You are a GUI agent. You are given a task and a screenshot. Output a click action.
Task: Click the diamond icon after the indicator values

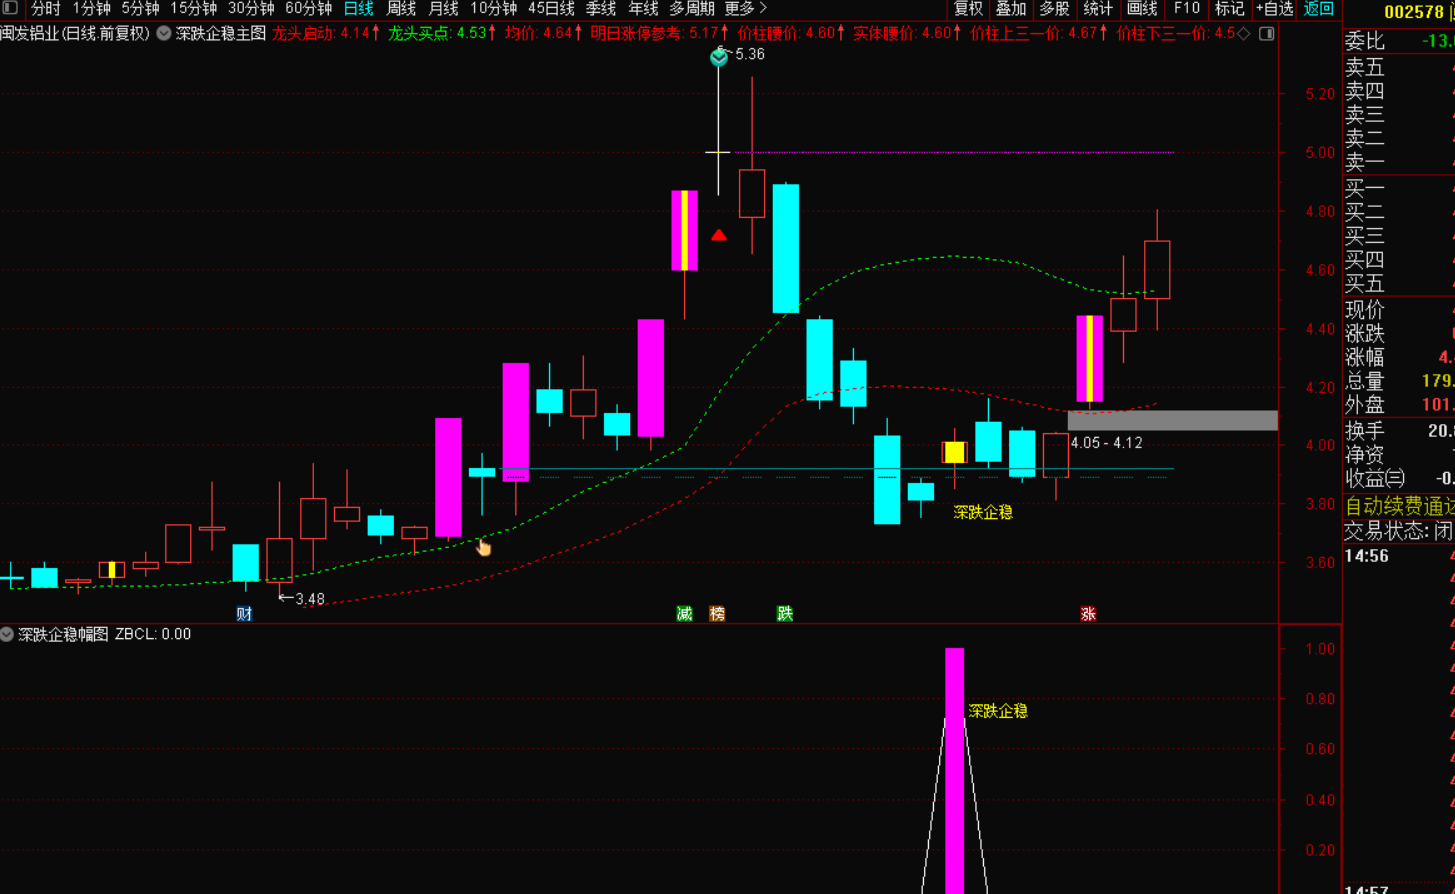pos(1244,34)
